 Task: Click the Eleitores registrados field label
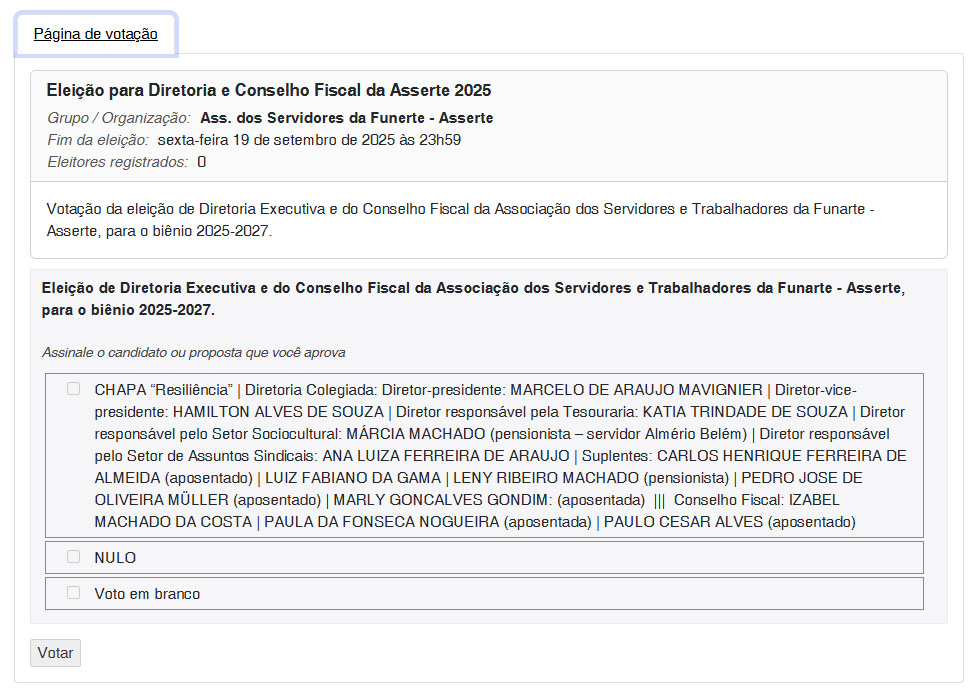(x=117, y=162)
